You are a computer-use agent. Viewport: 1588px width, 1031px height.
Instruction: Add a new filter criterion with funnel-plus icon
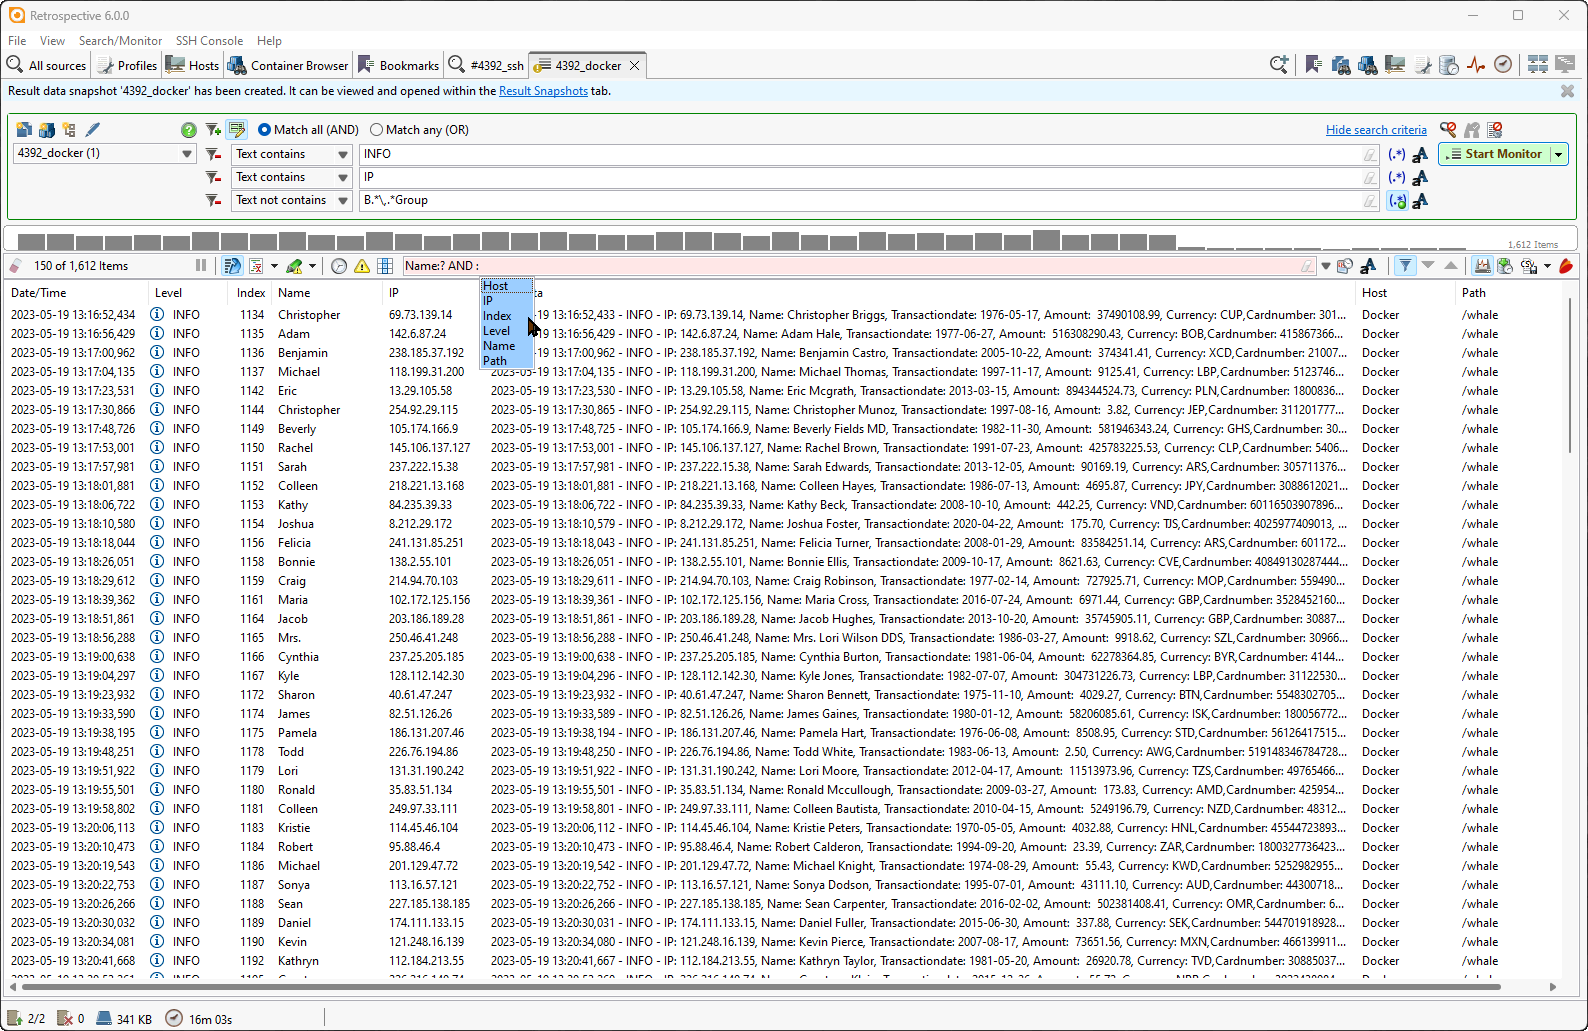(x=213, y=130)
